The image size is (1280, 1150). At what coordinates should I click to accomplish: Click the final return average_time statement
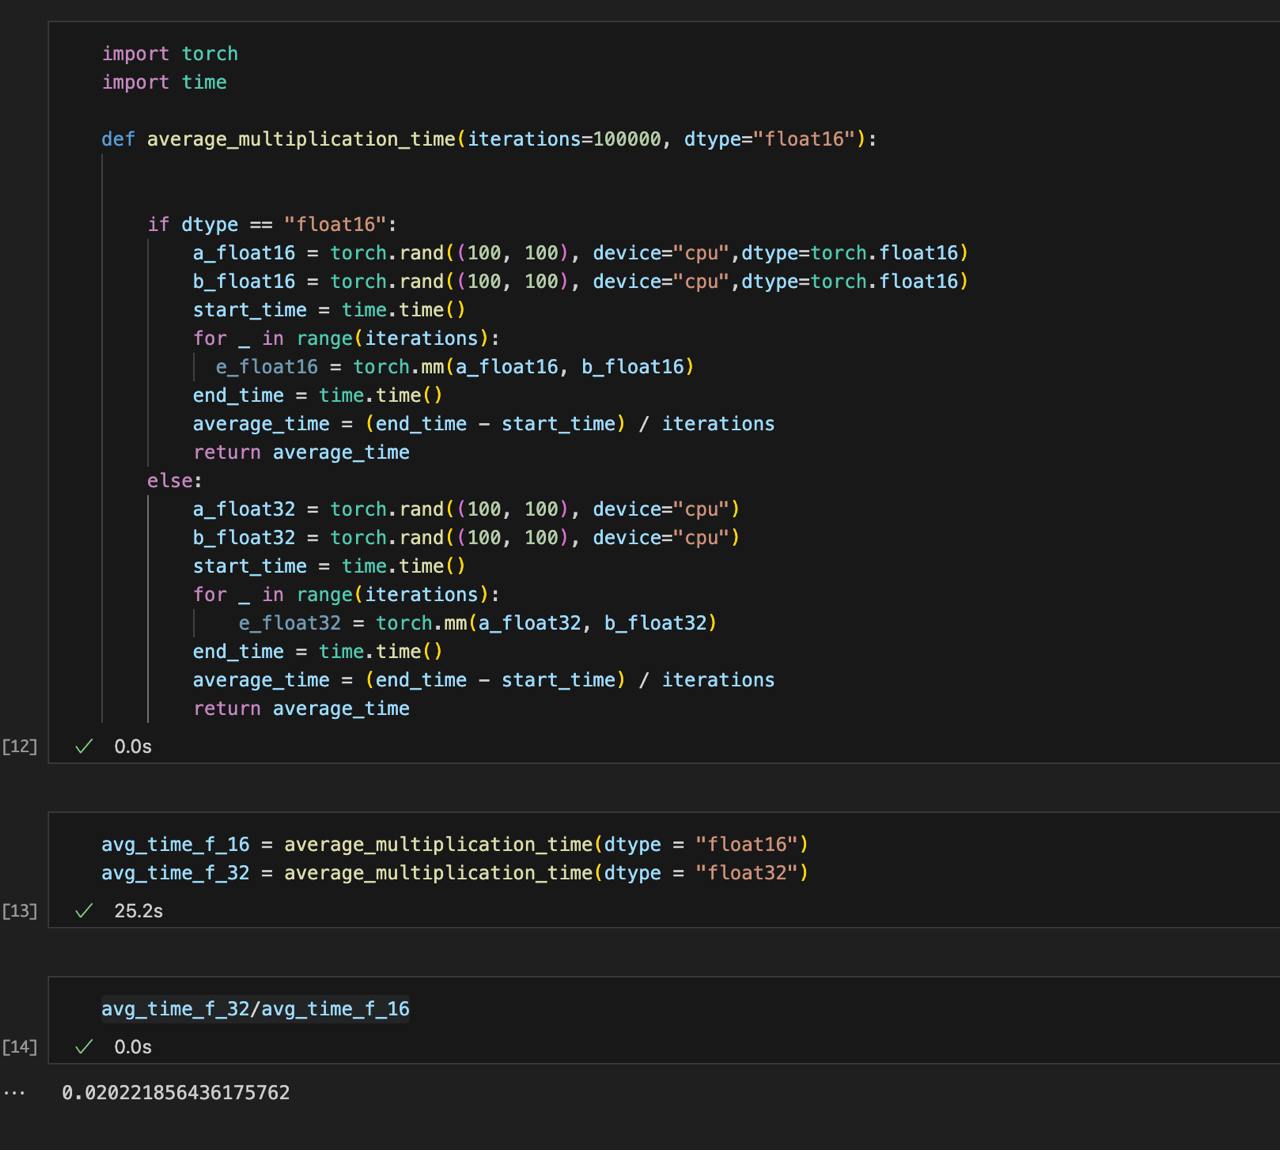(301, 708)
